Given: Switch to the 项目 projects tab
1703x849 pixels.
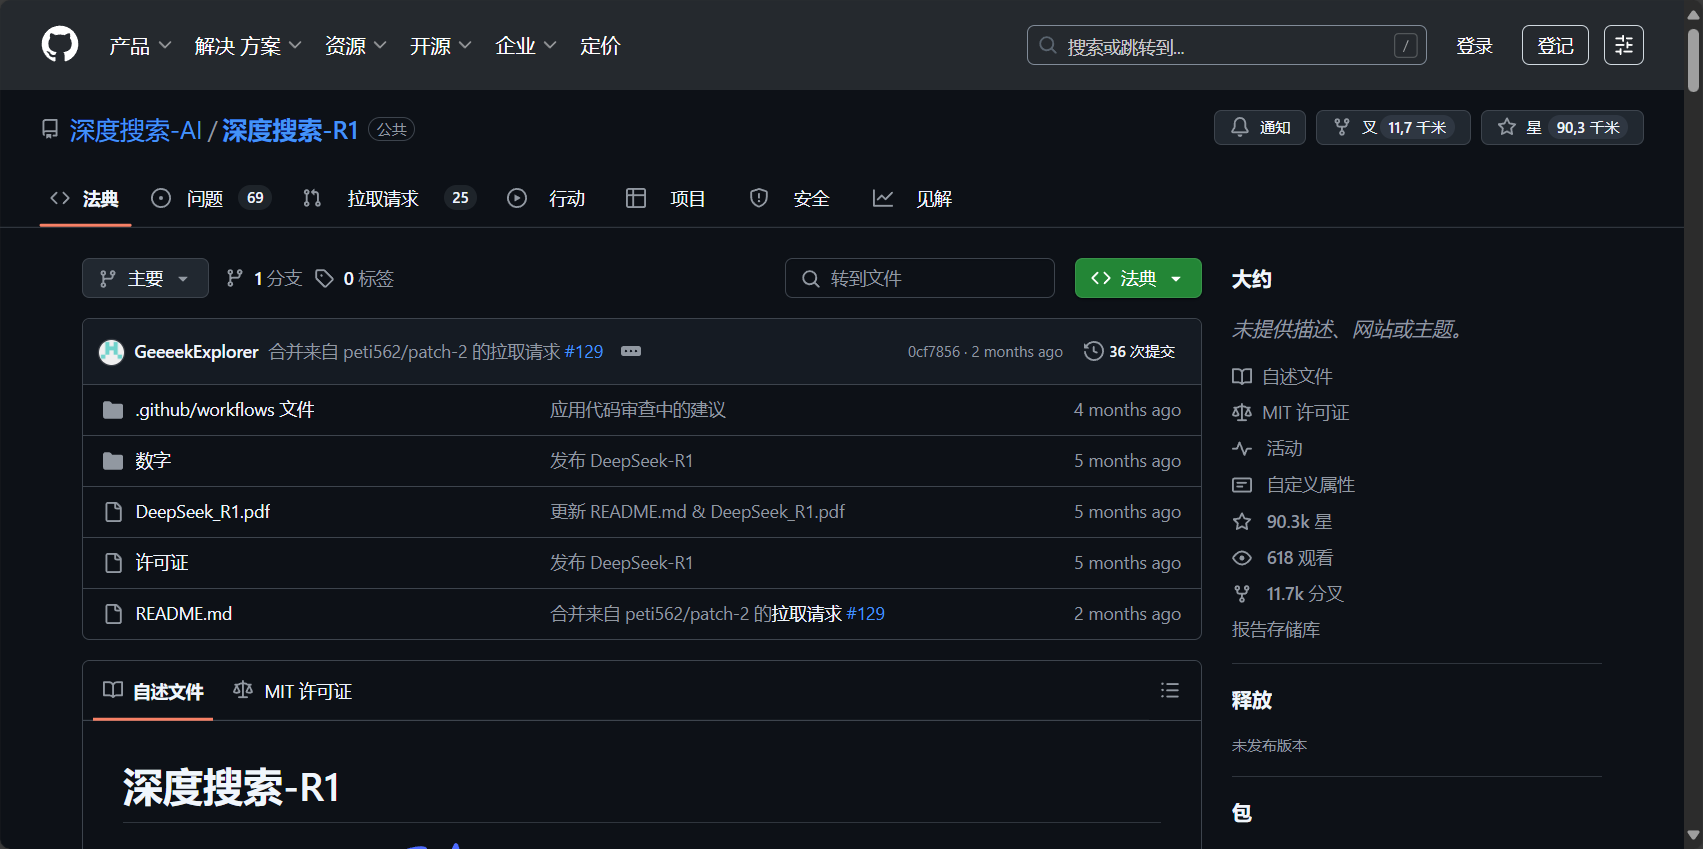Looking at the screenshot, I should 666,199.
